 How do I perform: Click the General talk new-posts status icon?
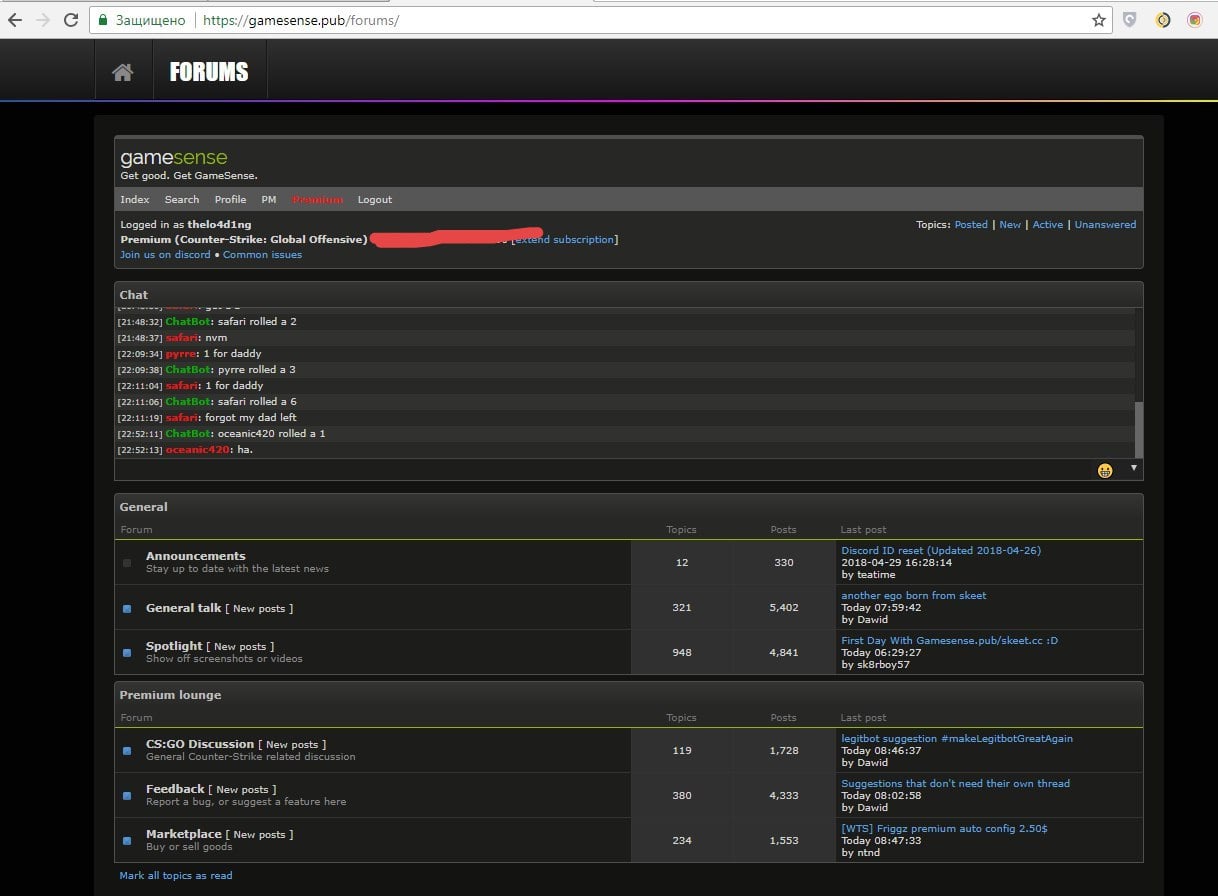[x=127, y=608]
